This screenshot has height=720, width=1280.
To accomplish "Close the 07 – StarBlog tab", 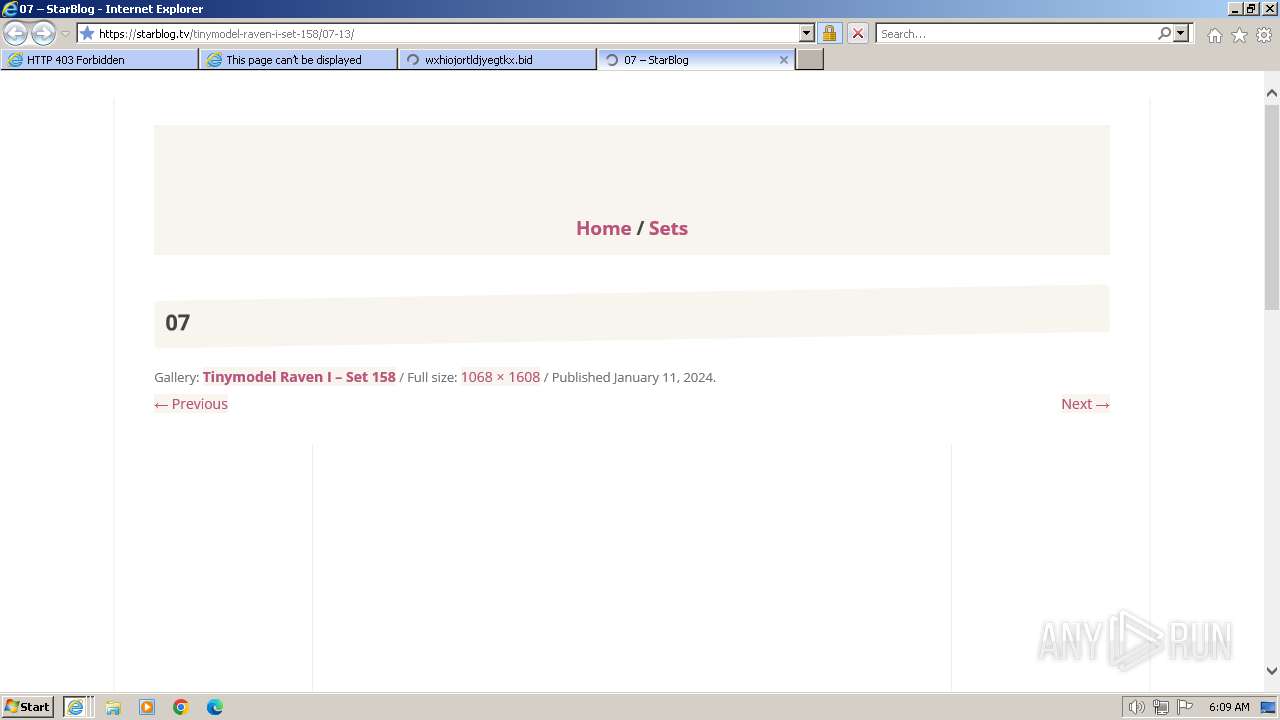I will pos(784,60).
